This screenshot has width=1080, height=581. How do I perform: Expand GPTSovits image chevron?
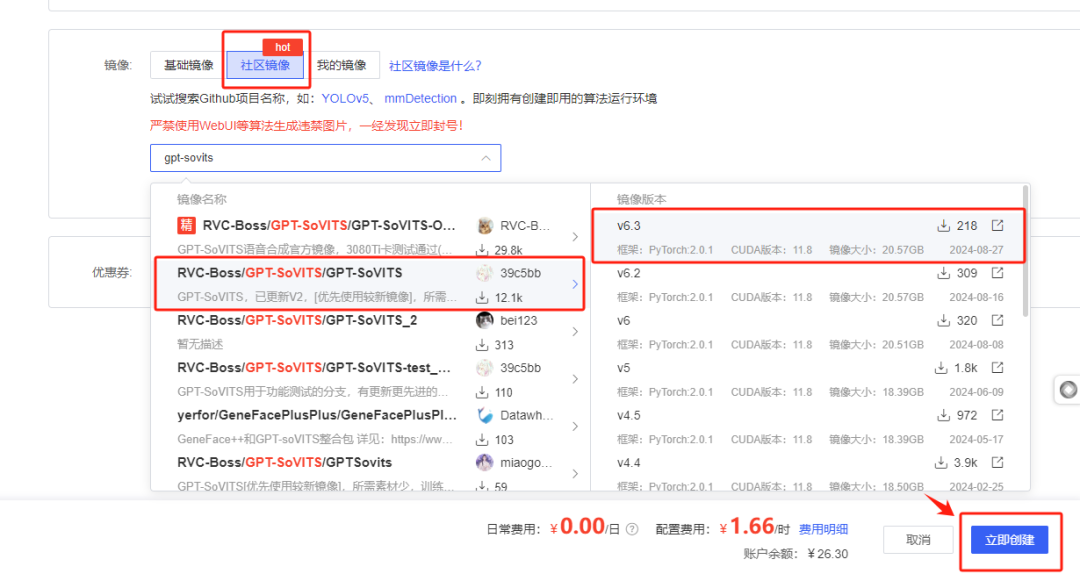point(575,474)
